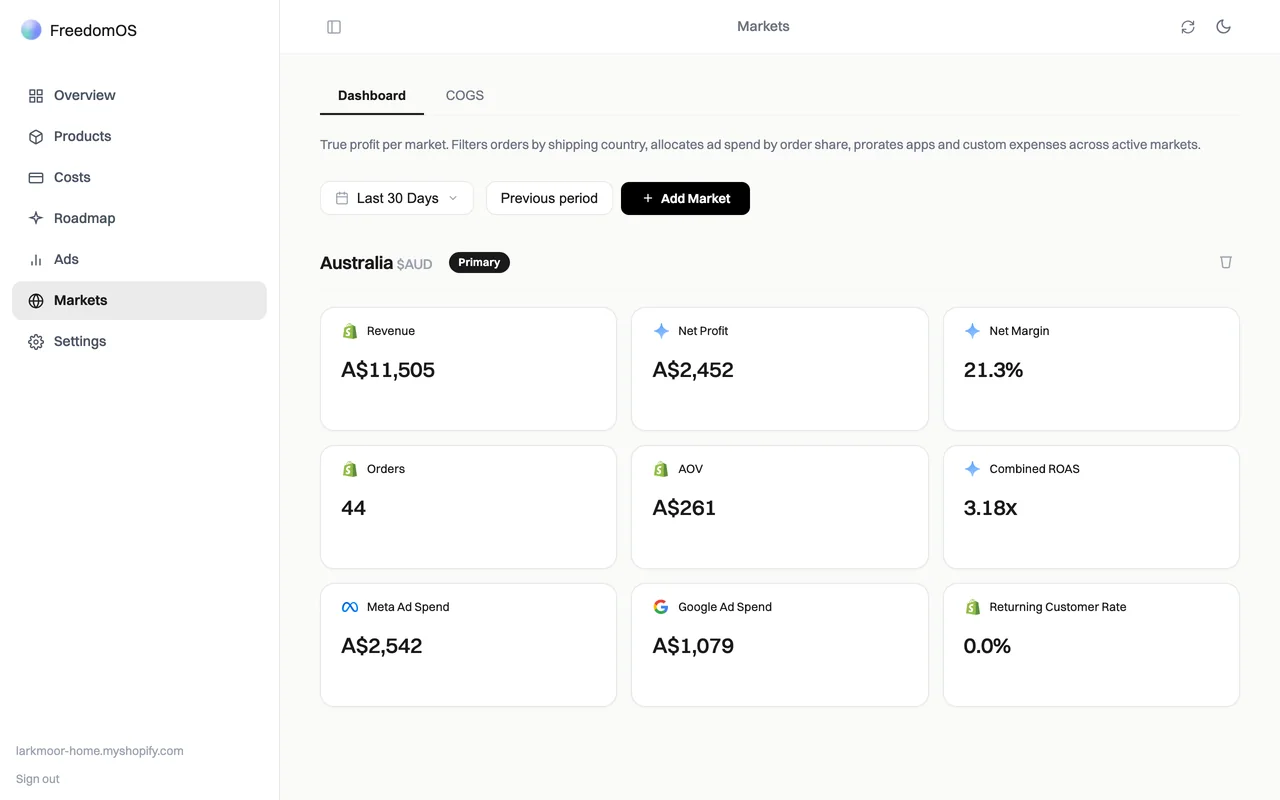1280x800 pixels.
Task: Switch to the COGS tab
Action: click(465, 96)
